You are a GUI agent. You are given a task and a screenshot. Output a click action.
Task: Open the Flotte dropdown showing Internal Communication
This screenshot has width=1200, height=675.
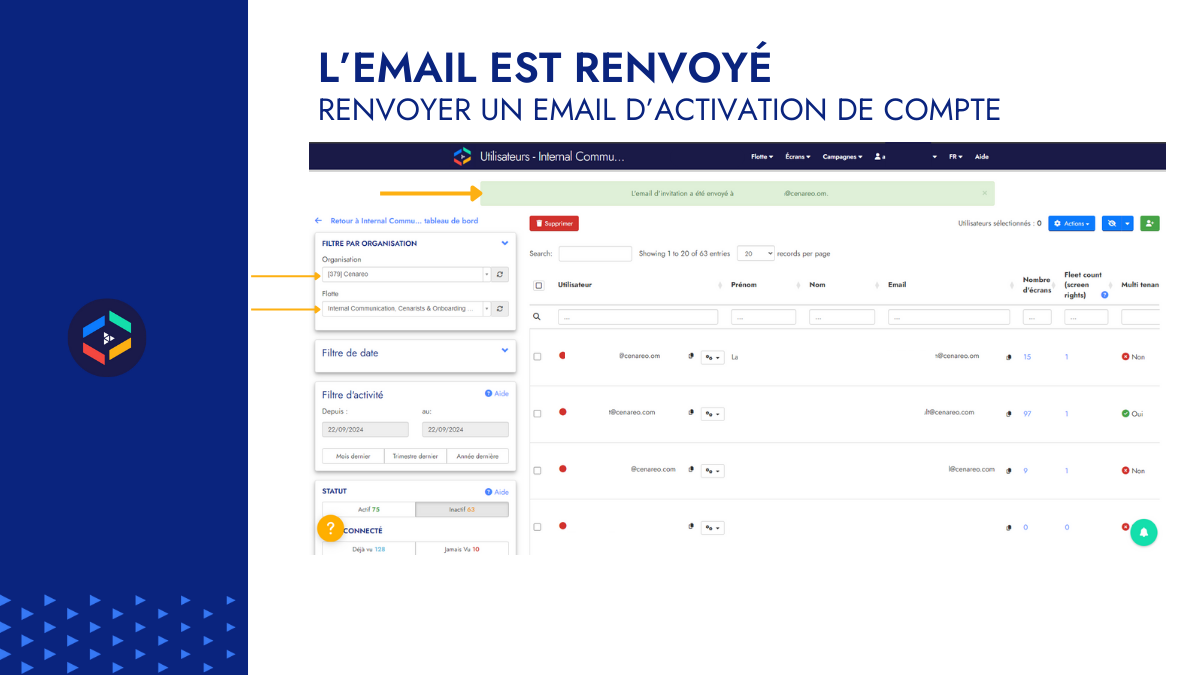407,309
